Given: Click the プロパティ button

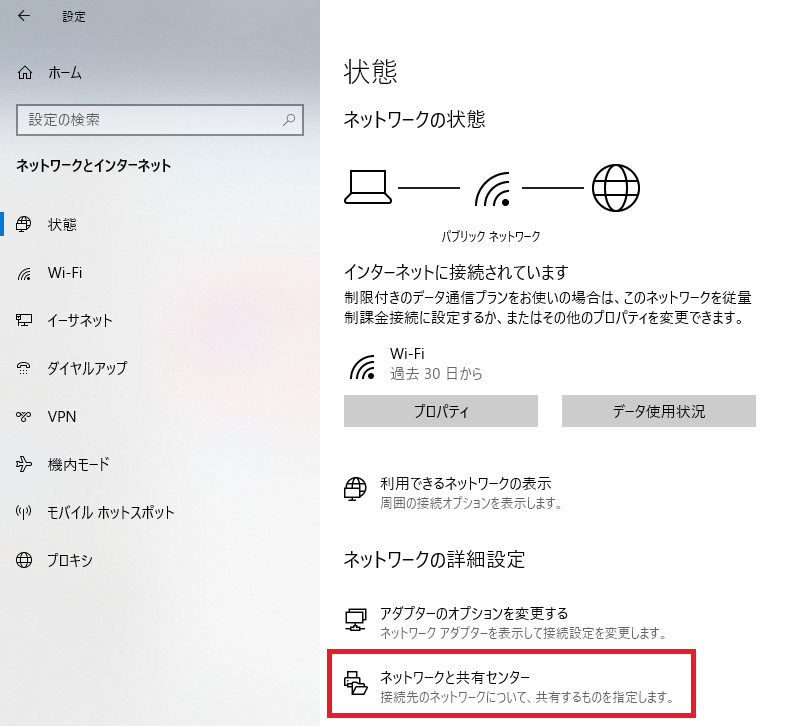Looking at the screenshot, I should click(441, 411).
